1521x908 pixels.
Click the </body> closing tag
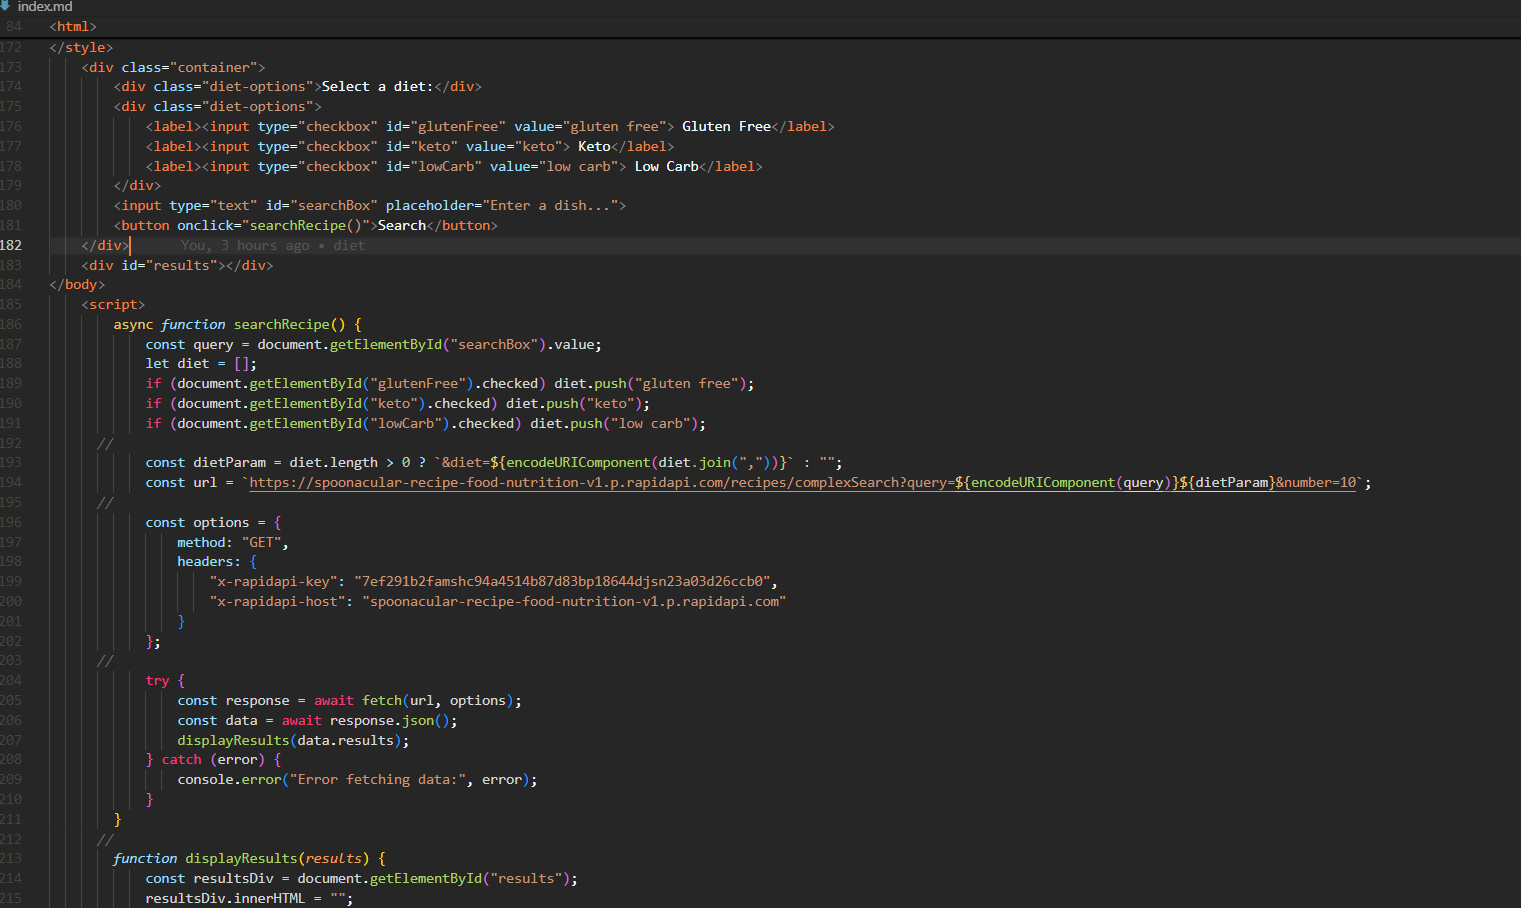(x=77, y=285)
